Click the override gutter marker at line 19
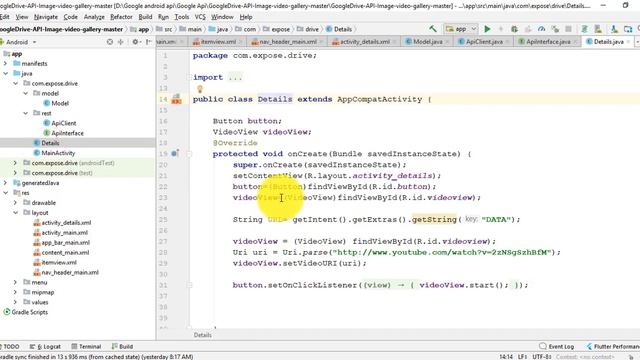Viewport: 640px width, 360px height. coord(175,154)
